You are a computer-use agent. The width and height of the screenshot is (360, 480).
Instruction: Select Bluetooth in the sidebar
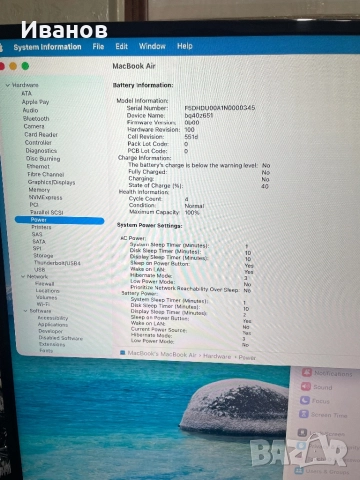tap(36, 119)
